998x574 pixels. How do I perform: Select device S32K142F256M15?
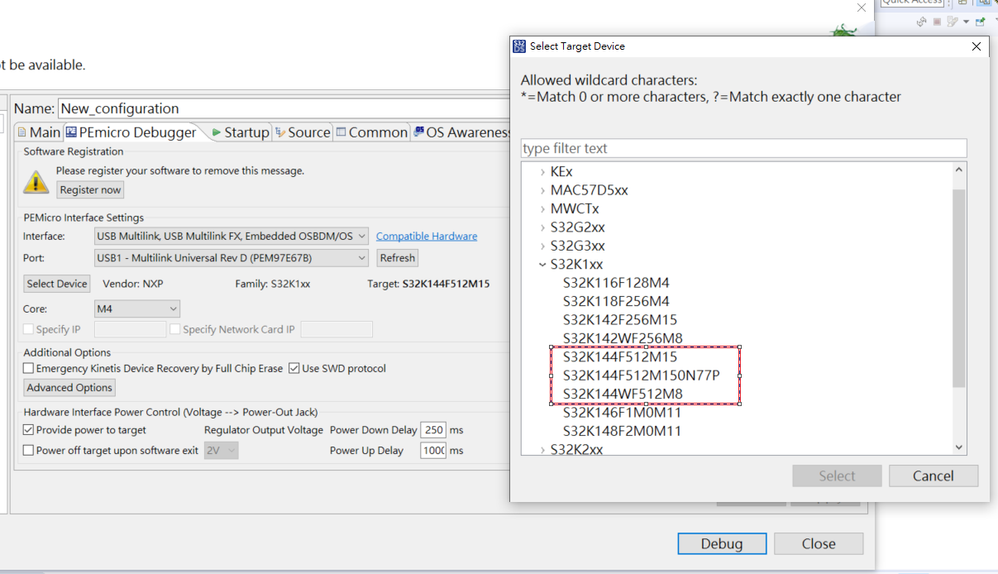(x=619, y=319)
